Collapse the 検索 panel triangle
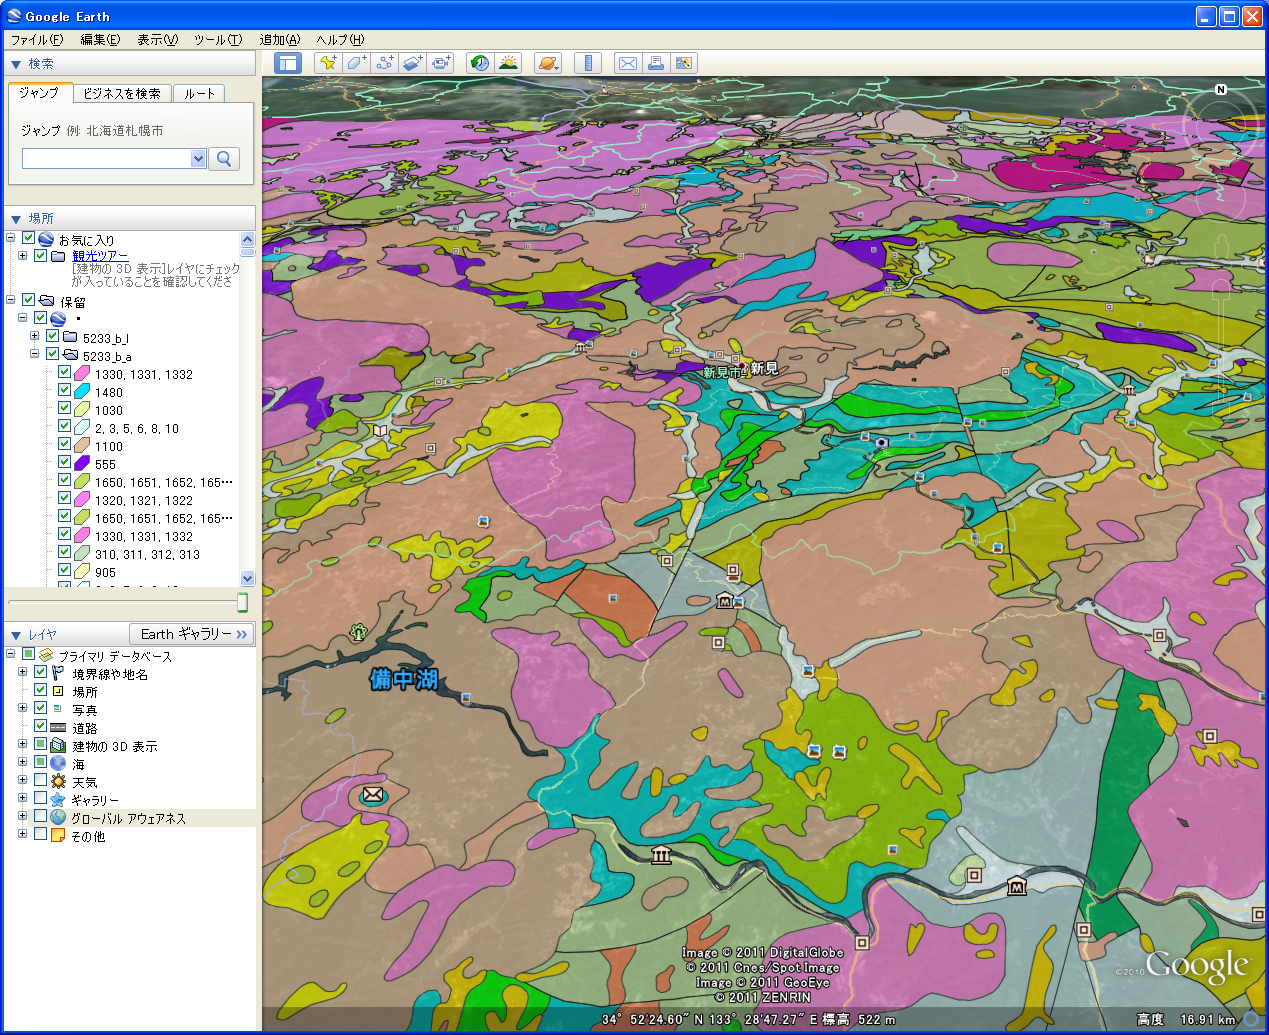1269x1035 pixels. point(15,64)
